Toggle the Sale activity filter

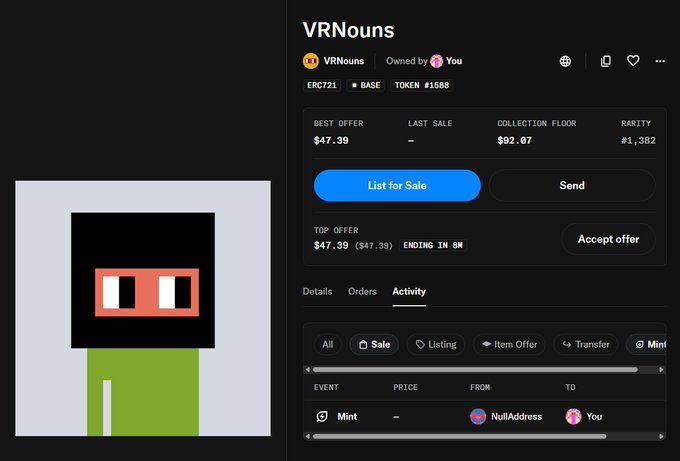pyautogui.click(x=374, y=344)
